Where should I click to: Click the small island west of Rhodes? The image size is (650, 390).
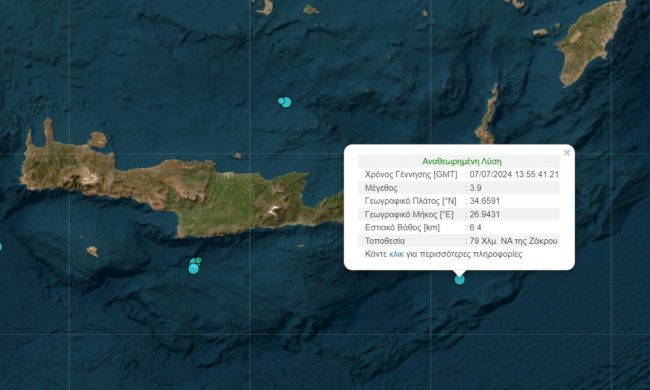click(x=540, y=32)
